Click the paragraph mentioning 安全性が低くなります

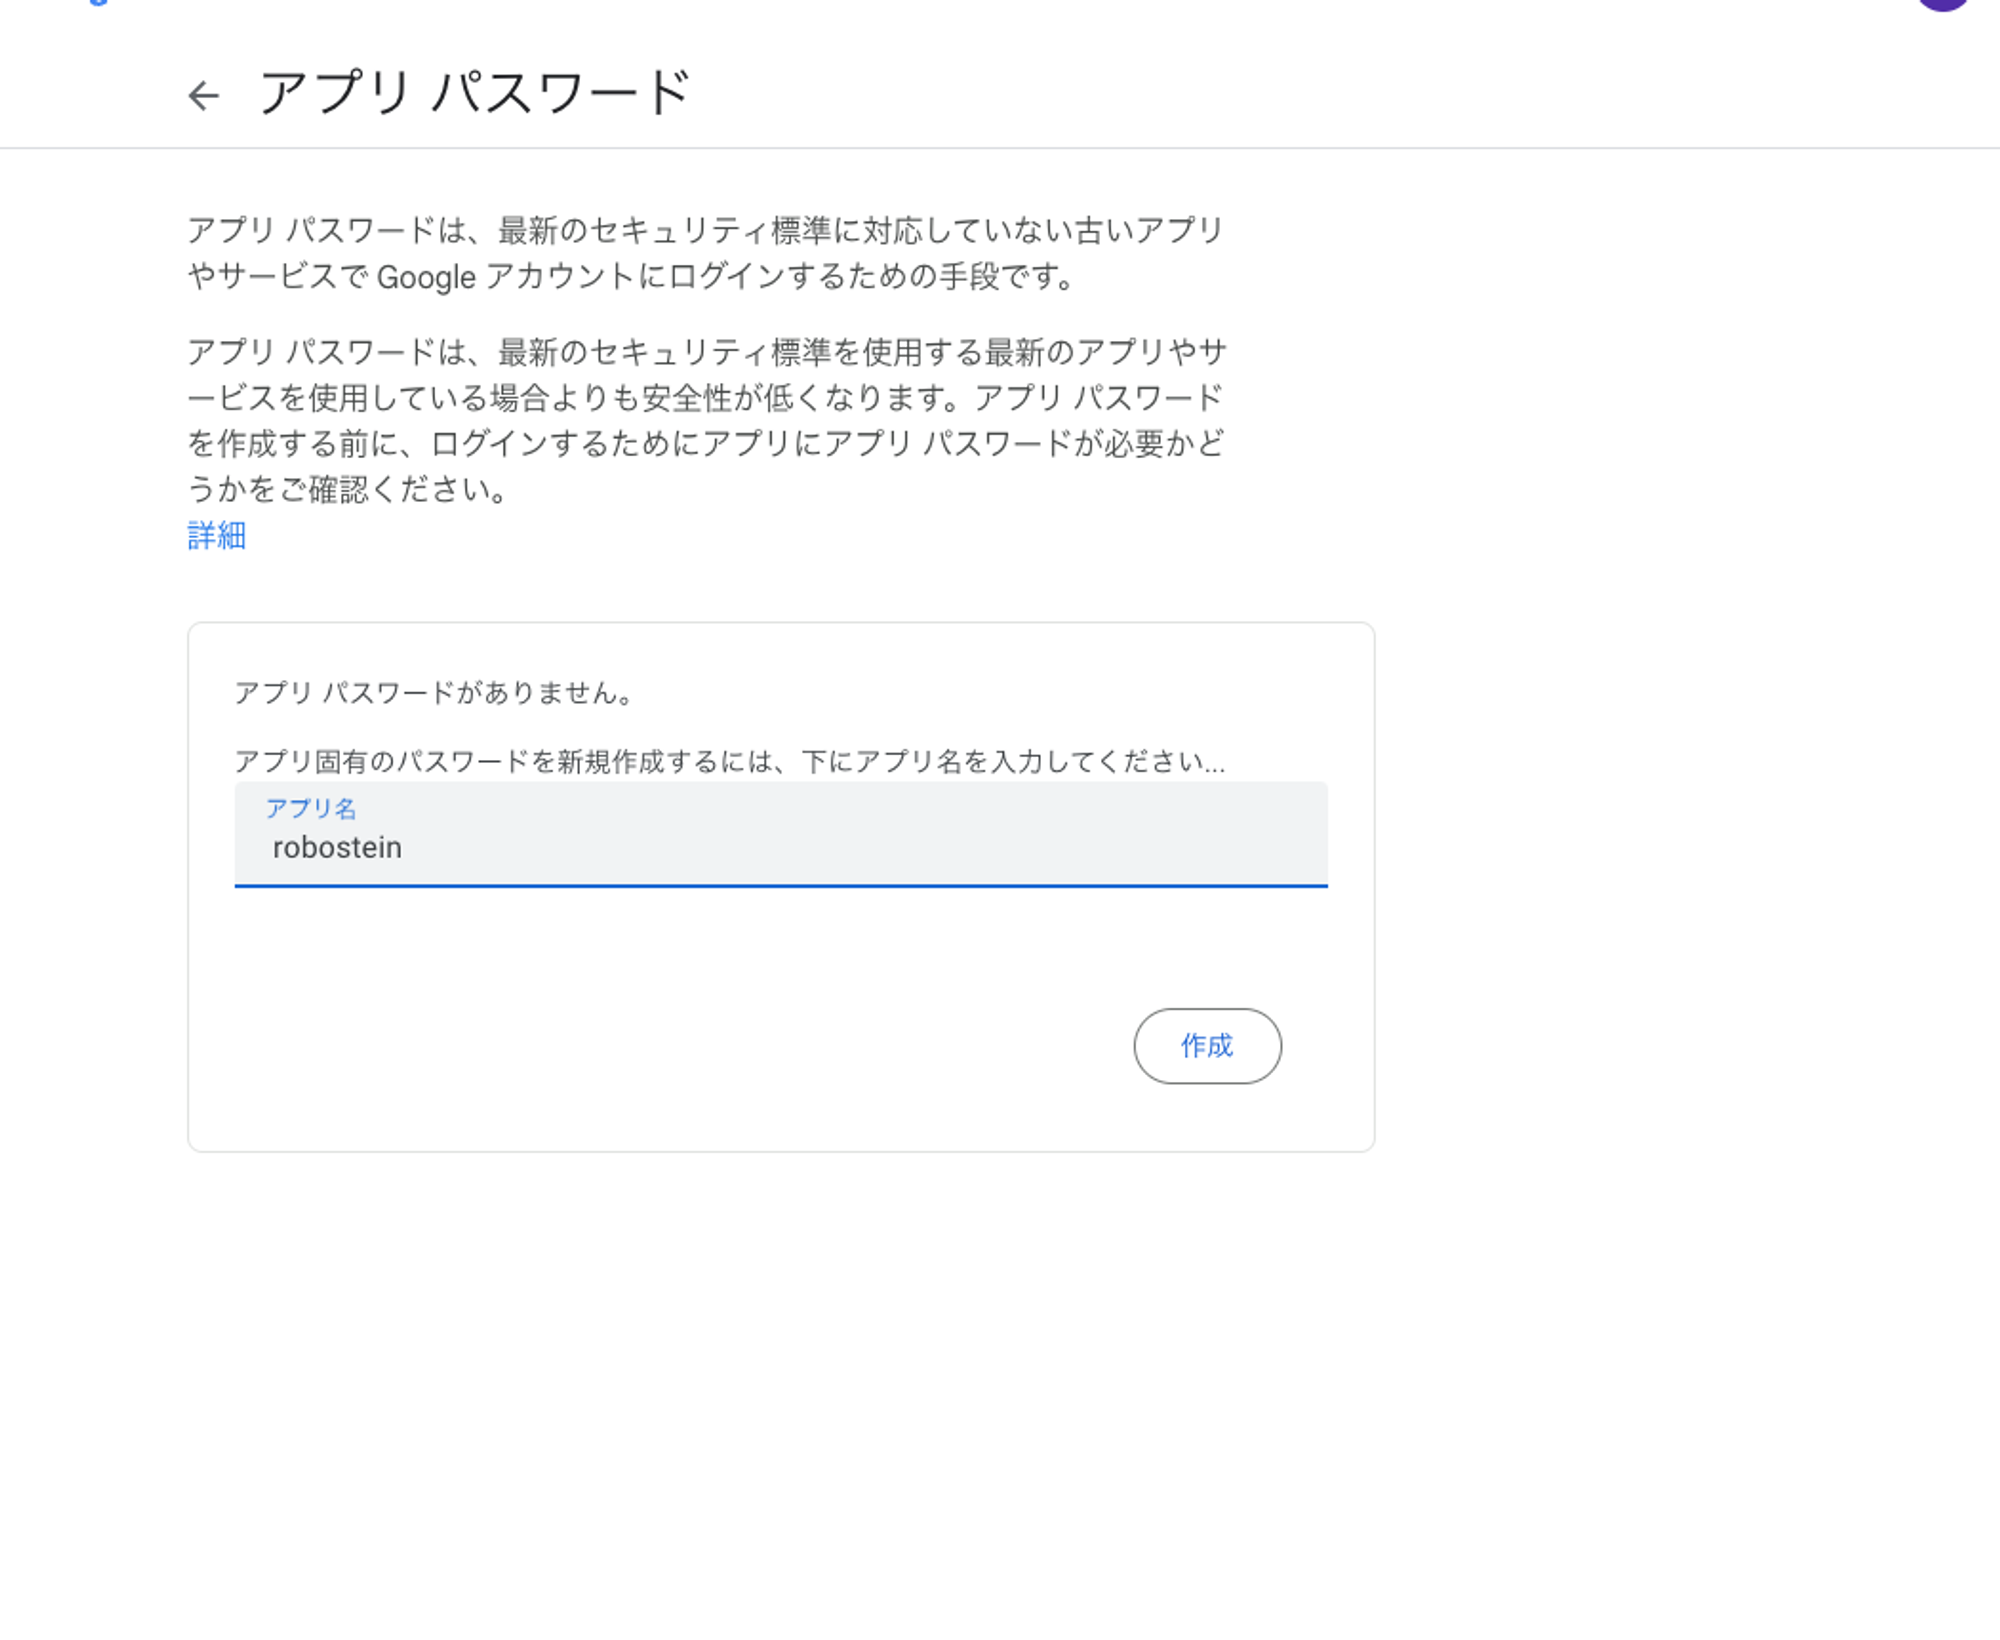[706, 420]
